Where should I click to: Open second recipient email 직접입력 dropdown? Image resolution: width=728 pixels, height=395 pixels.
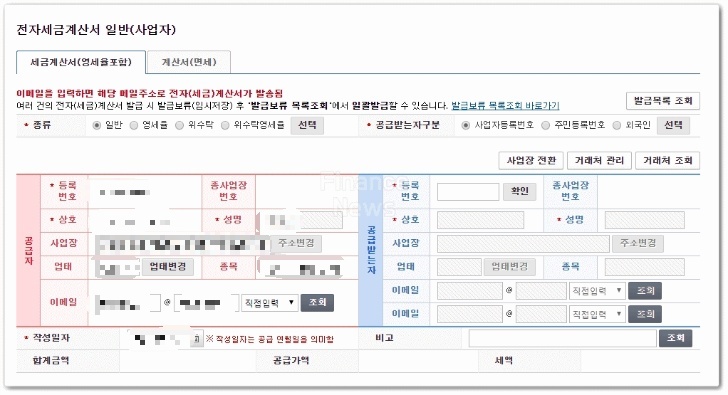click(x=597, y=314)
